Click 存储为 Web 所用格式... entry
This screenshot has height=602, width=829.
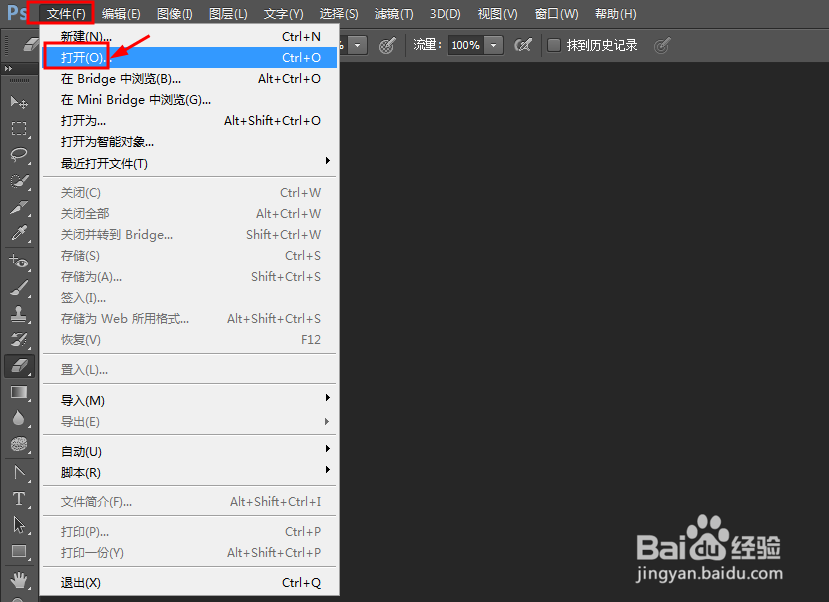190,319
